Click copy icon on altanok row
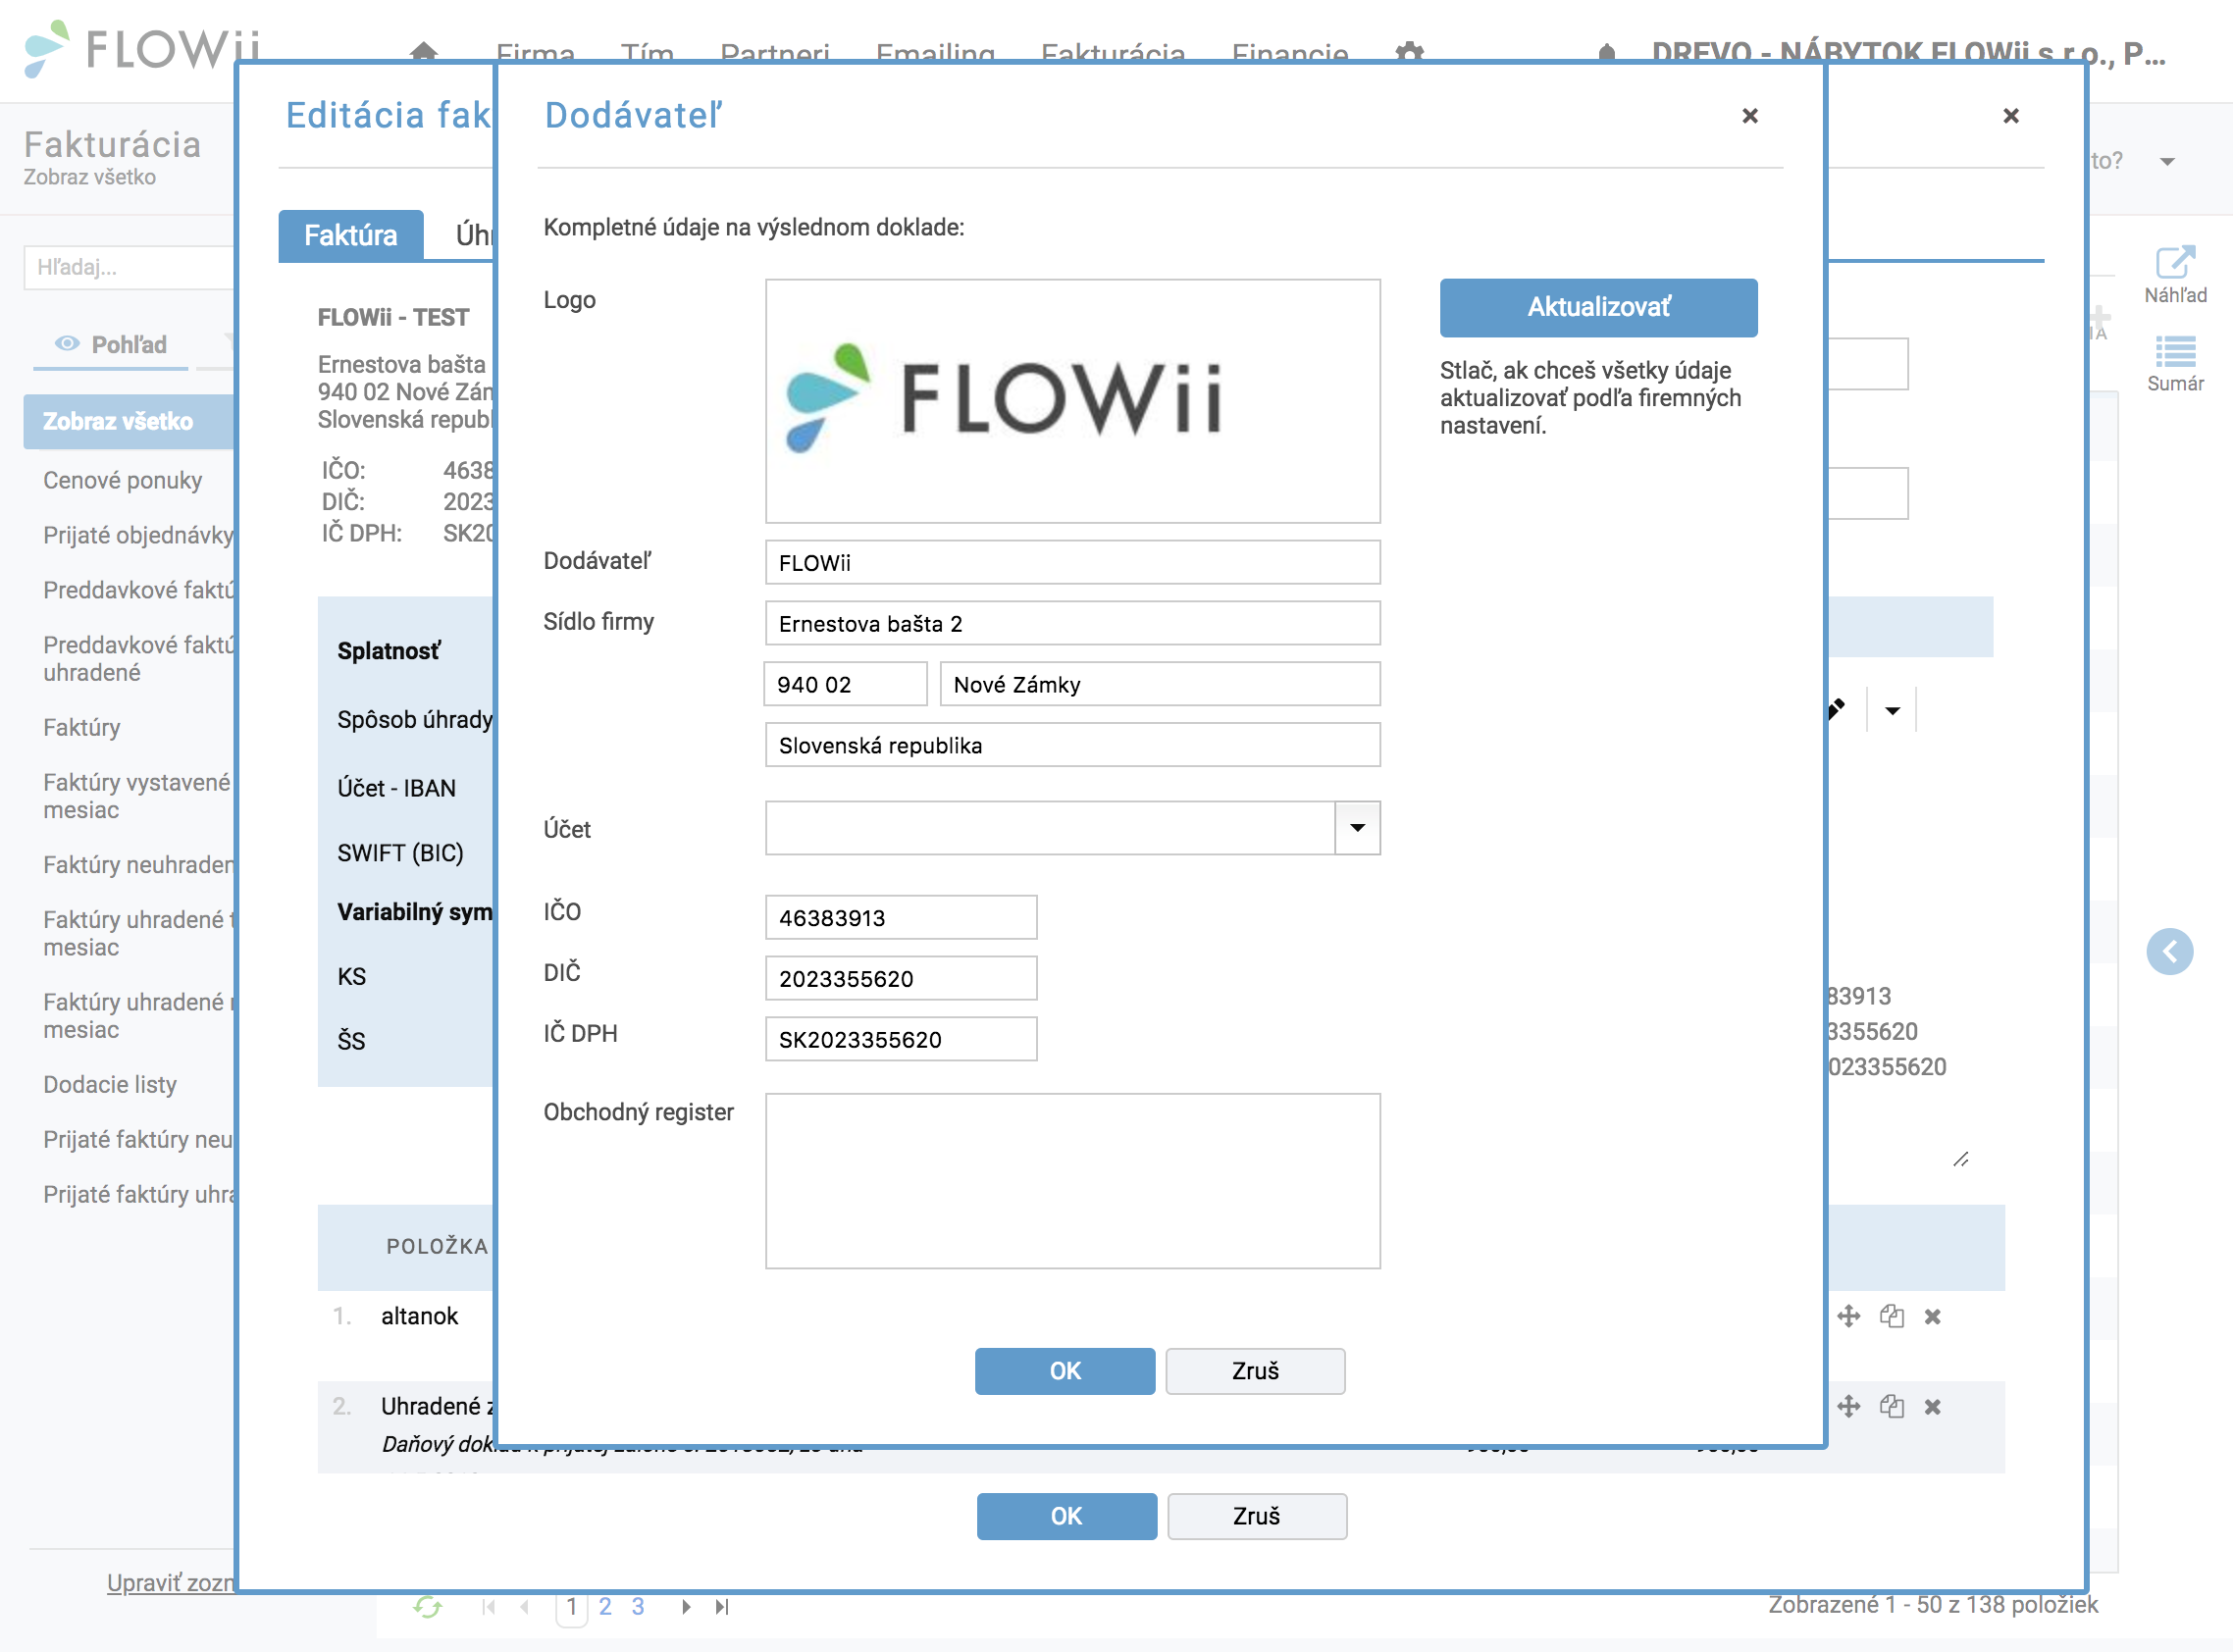 point(1891,1316)
